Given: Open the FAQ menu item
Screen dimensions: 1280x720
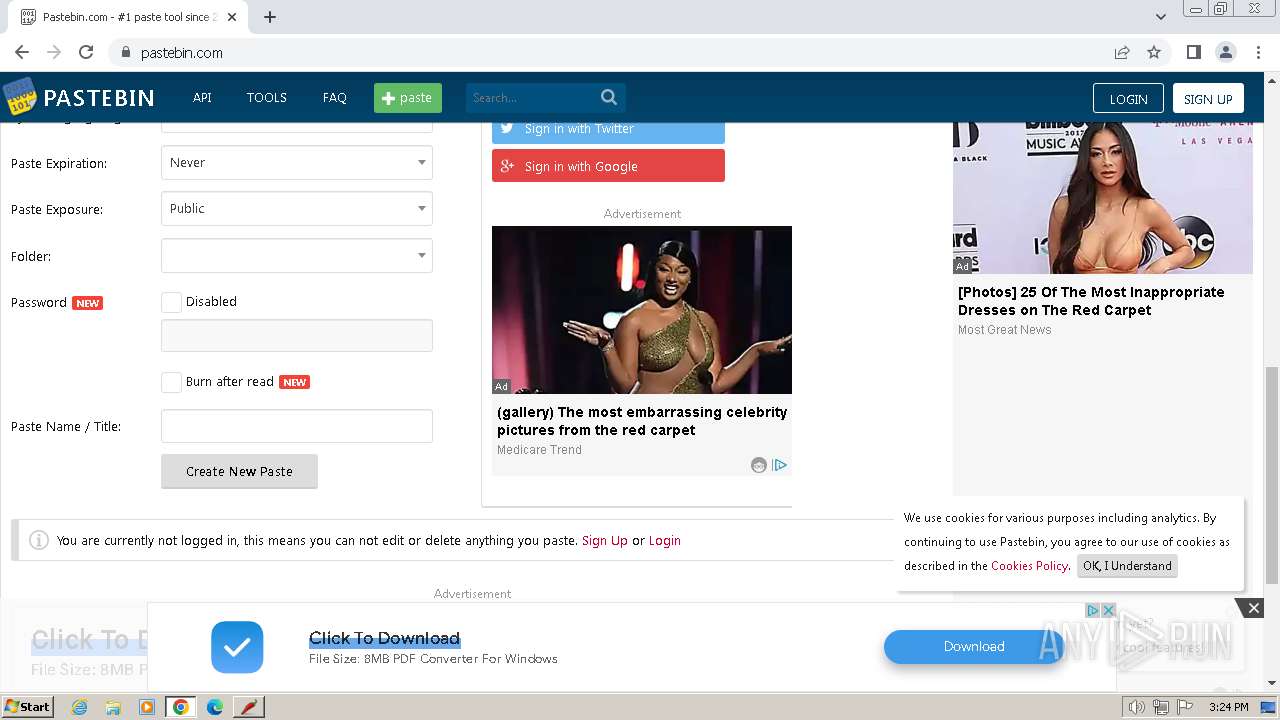Looking at the screenshot, I should pos(335,97).
